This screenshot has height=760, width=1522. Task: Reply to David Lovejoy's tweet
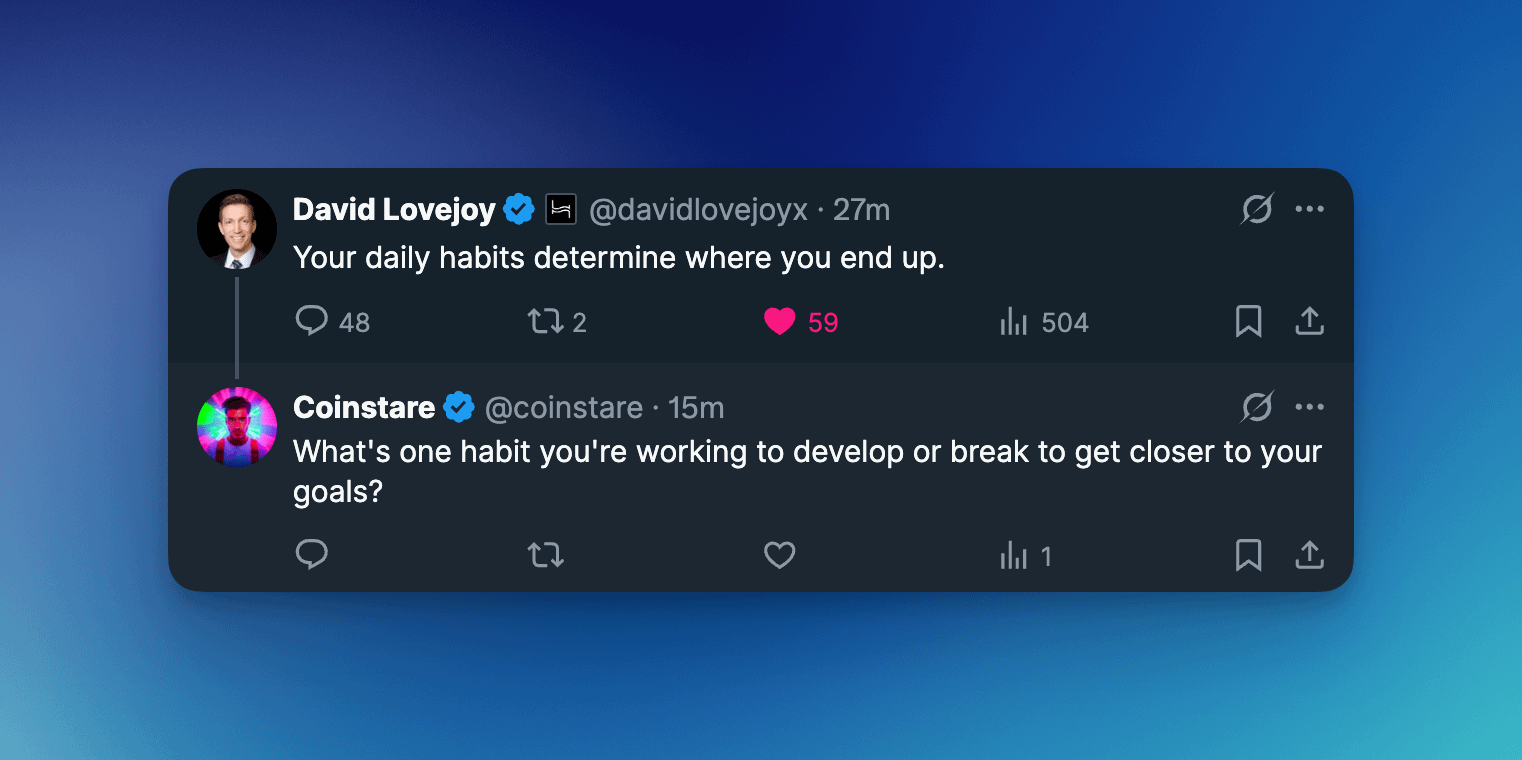coord(312,321)
